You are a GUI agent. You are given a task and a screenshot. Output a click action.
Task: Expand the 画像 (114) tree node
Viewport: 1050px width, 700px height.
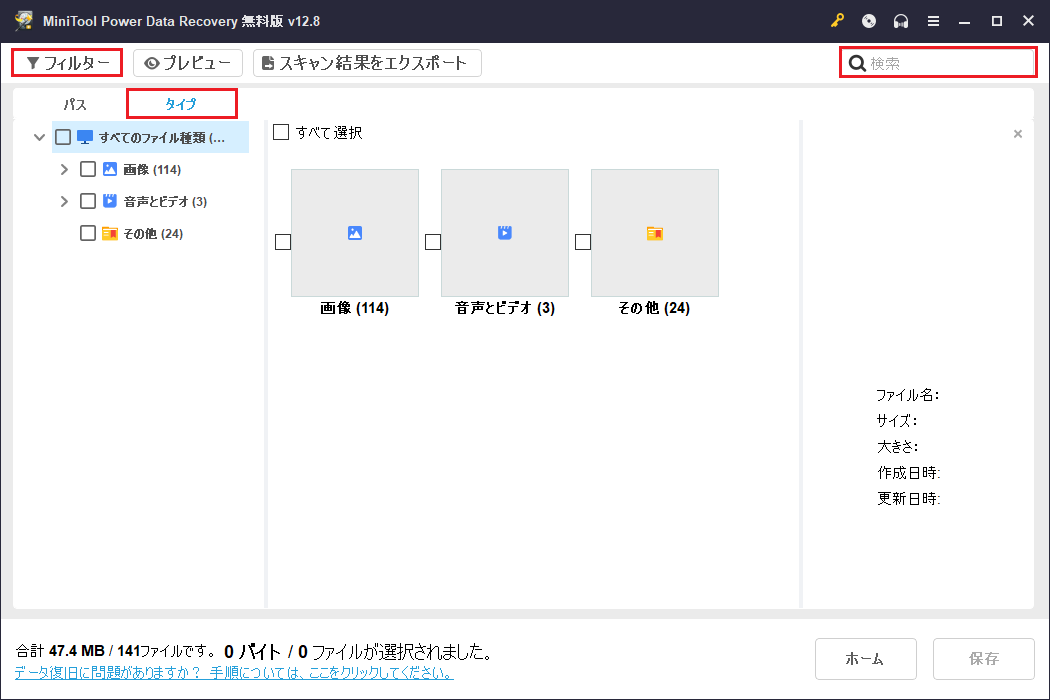click(64, 169)
